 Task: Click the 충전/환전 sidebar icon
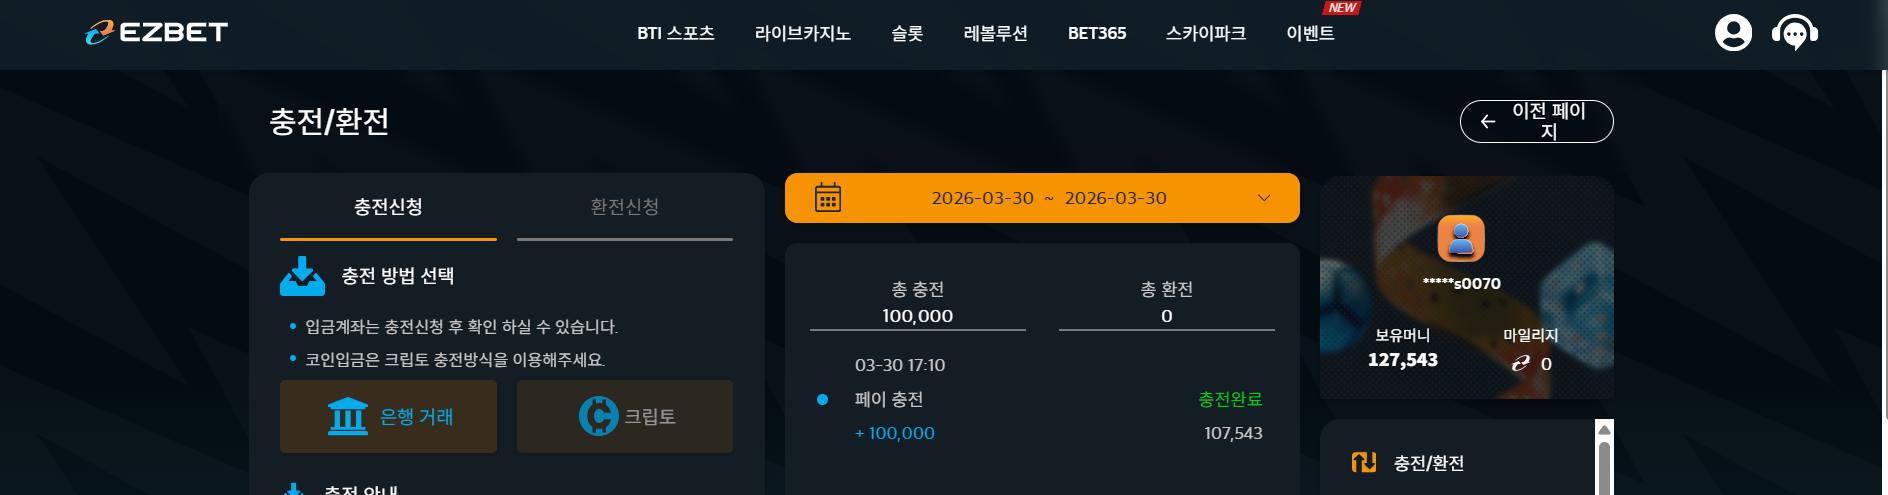[1364, 462]
